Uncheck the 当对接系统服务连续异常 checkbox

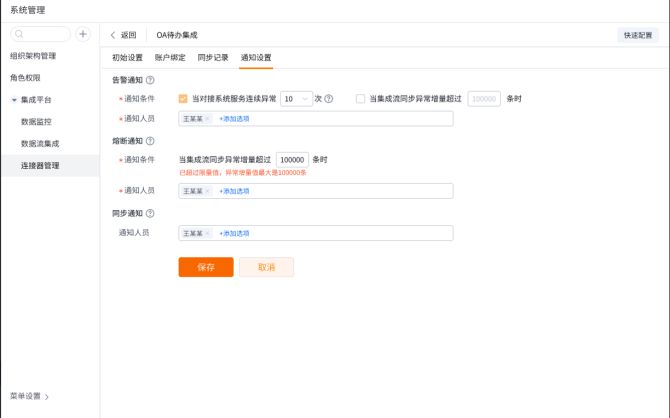[x=183, y=99]
